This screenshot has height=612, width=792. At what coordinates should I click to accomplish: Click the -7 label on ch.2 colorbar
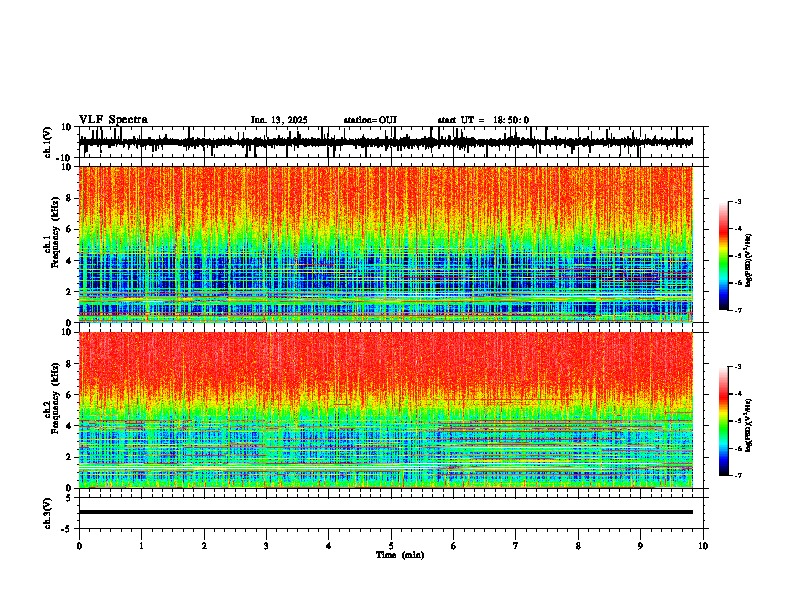[738, 475]
